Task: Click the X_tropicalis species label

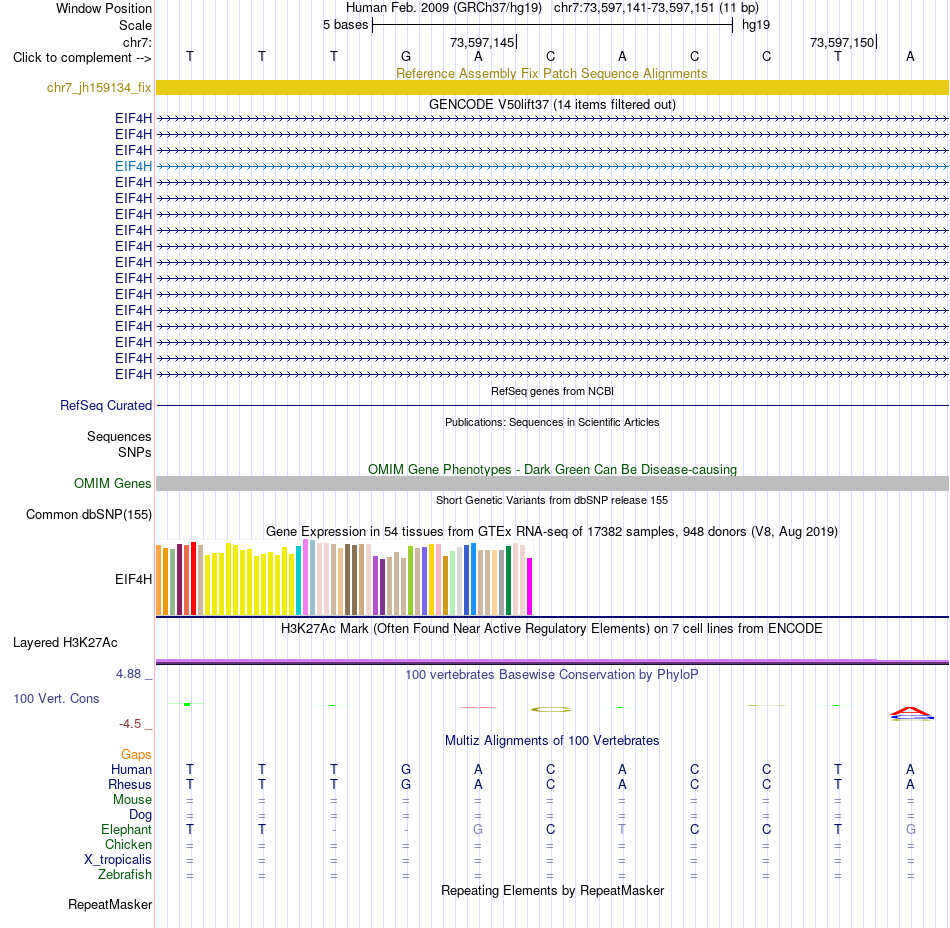Action: pos(118,860)
